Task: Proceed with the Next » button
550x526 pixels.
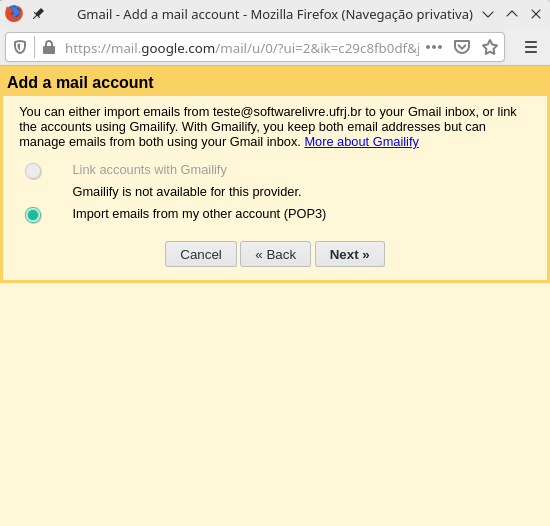Action: tap(350, 254)
